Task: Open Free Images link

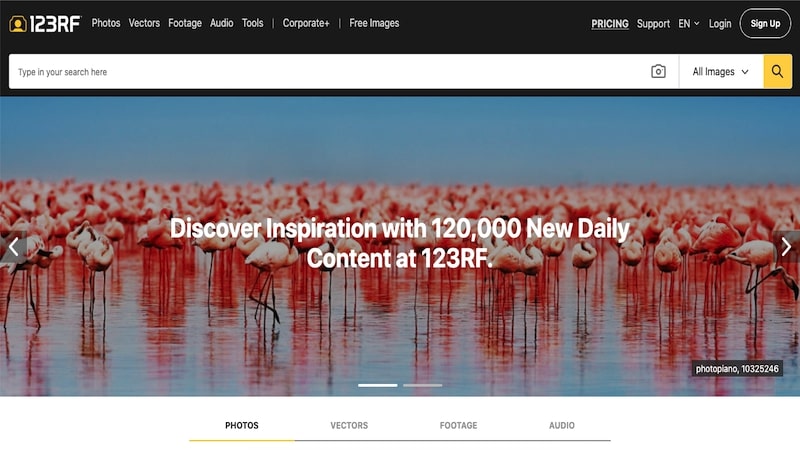Action: (374, 23)
